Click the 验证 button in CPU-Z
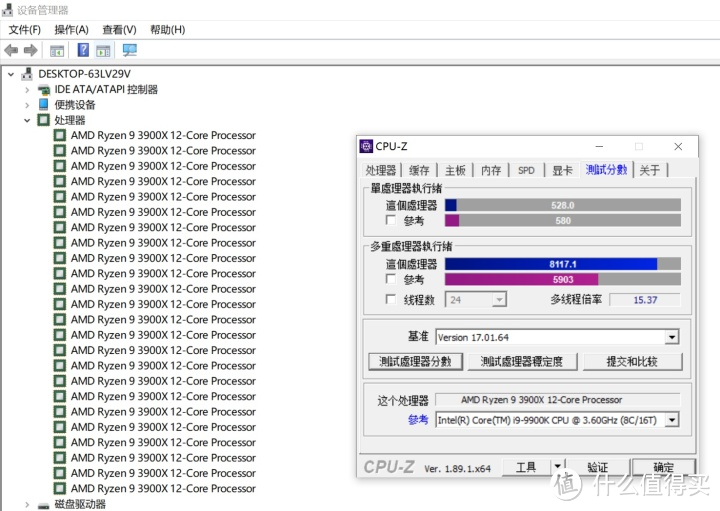The height and width of the screenshot is (511, 720). (x=597, y=467)
